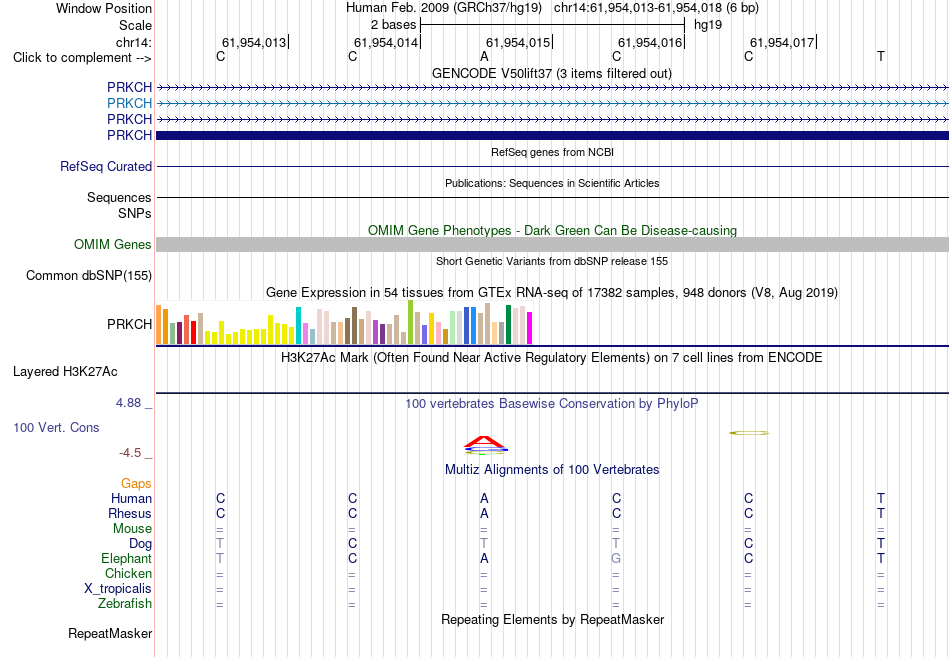Click the Sequences track label
950x657 pixels.
coord(119,198)
